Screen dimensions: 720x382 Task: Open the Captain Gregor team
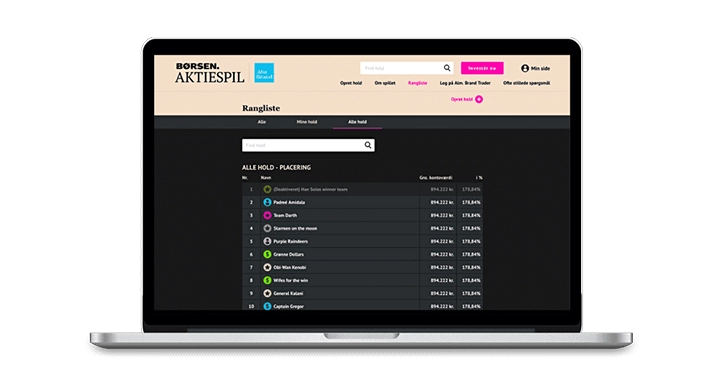point(289,306)
